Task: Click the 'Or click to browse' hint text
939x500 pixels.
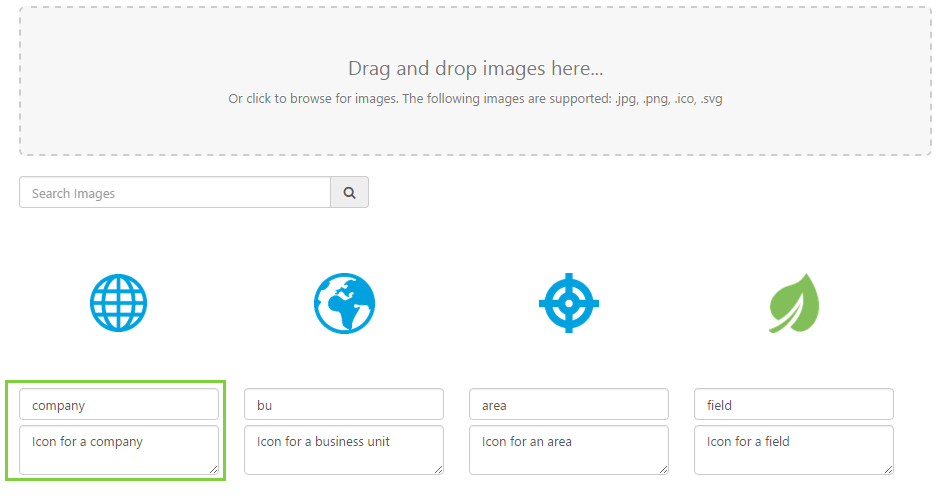Action: 475,99
